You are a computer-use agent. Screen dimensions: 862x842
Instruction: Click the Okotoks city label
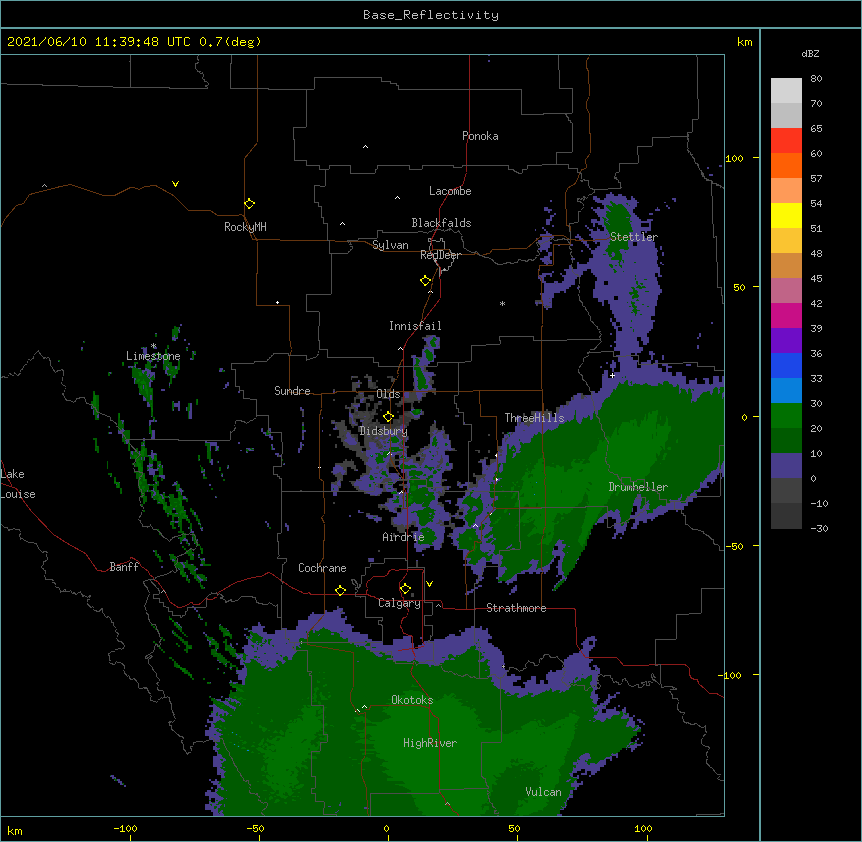[412, 700]
